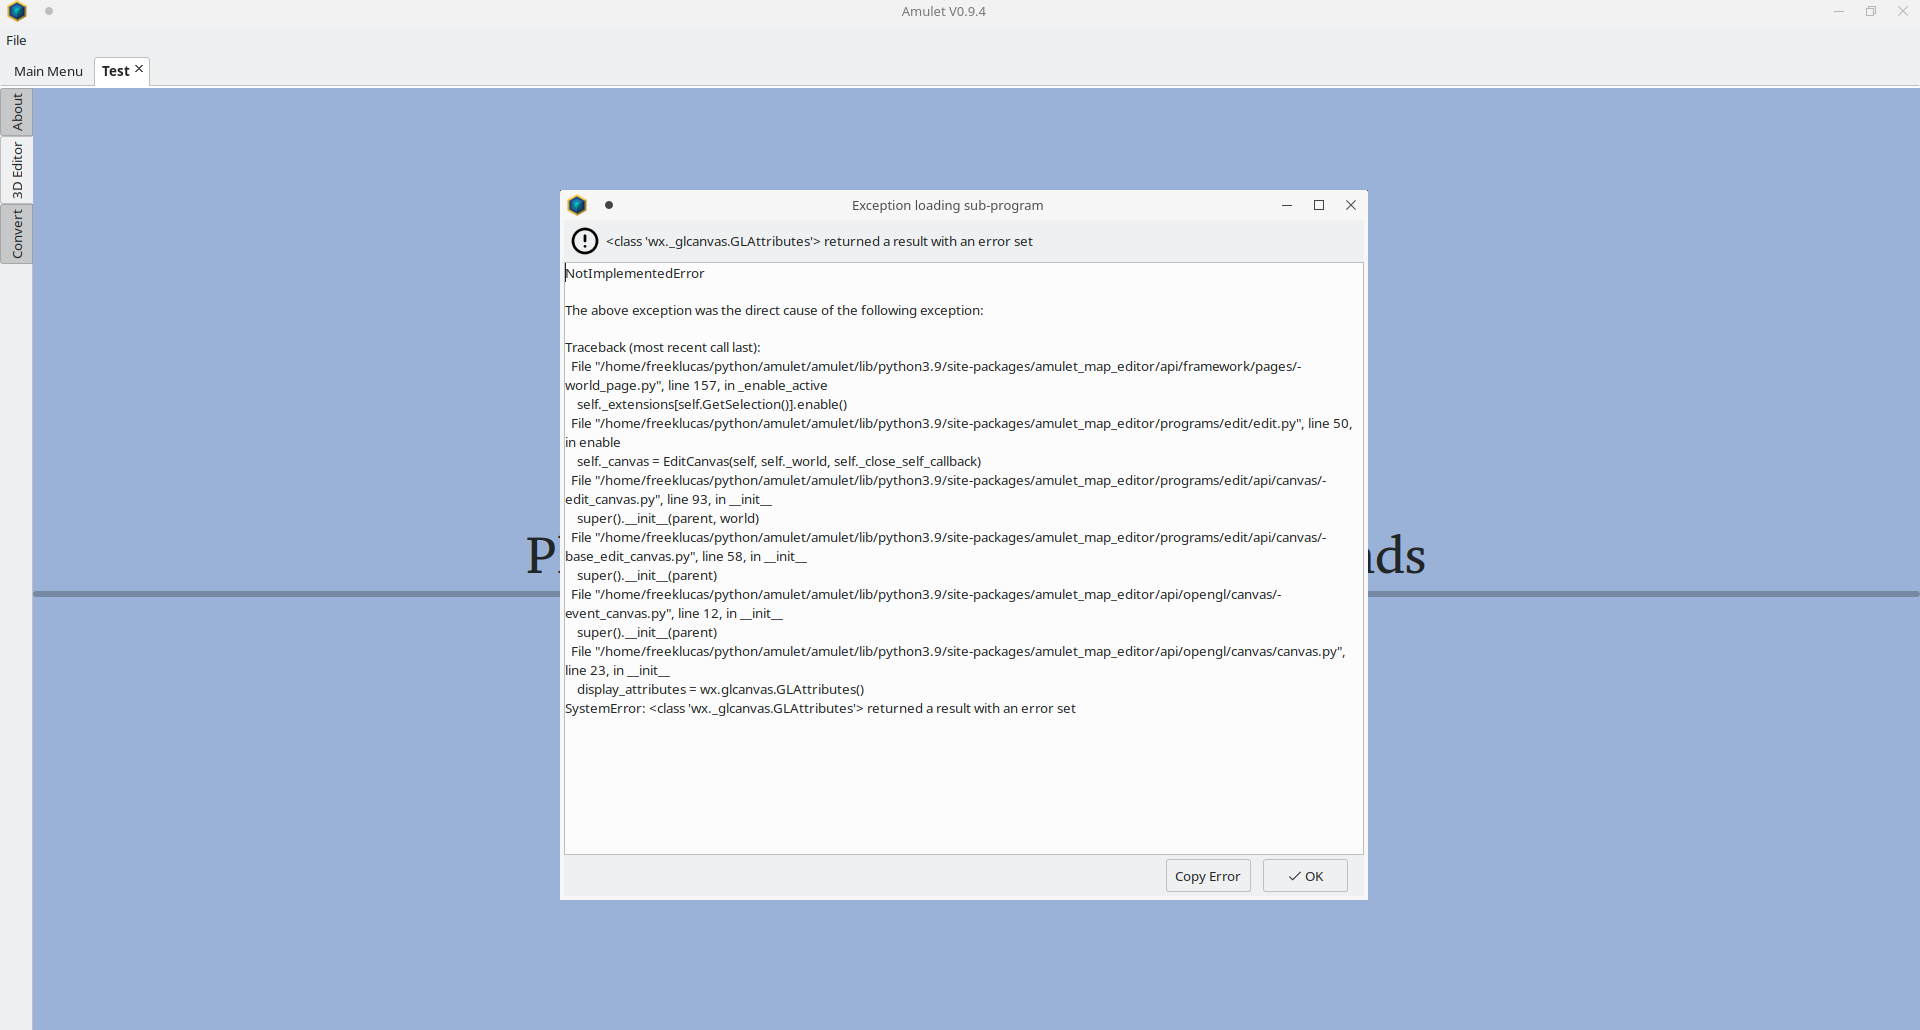Minimize the exception dialog
Image resolution: width=1920 pixels, height=1030 pixels.
click(x=1287, y=205)
